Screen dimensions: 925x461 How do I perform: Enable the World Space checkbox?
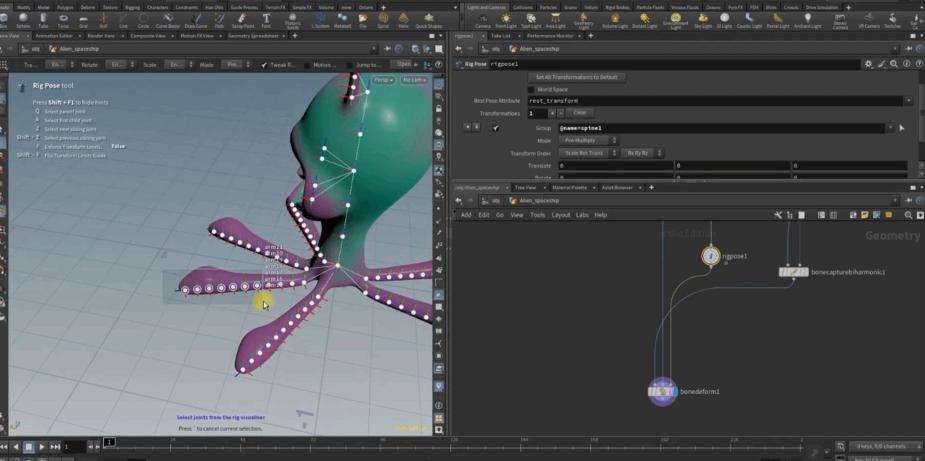531,89
